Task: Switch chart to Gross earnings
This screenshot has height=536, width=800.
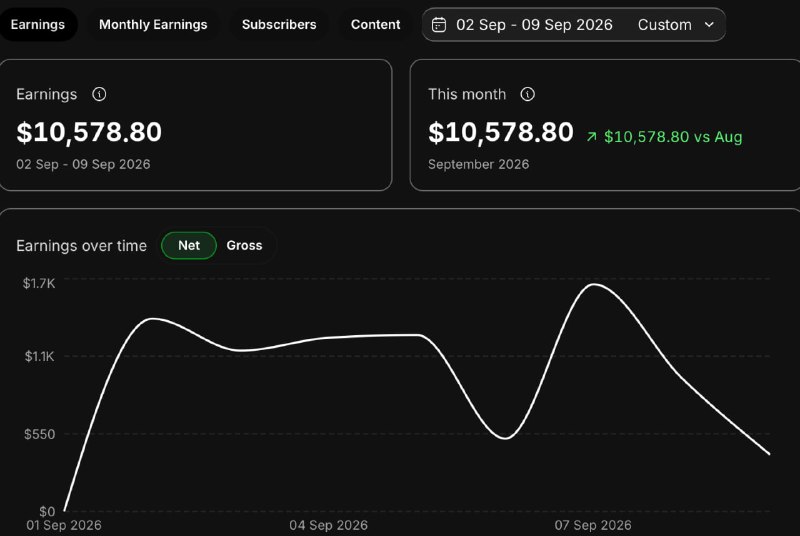Action: pos(244,245)
